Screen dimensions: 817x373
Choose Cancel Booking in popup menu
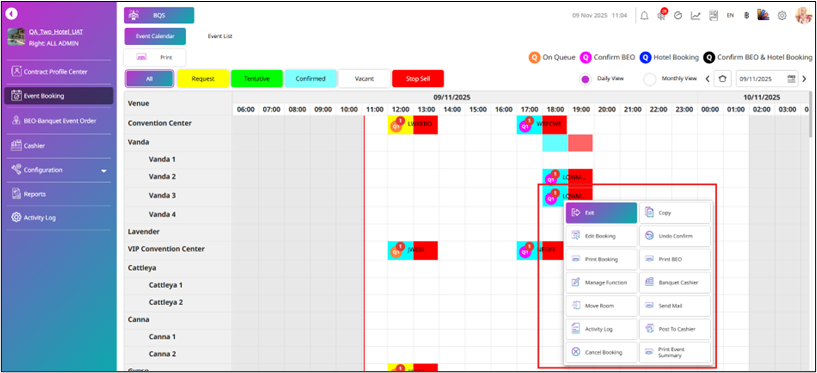tap(601, 352)
